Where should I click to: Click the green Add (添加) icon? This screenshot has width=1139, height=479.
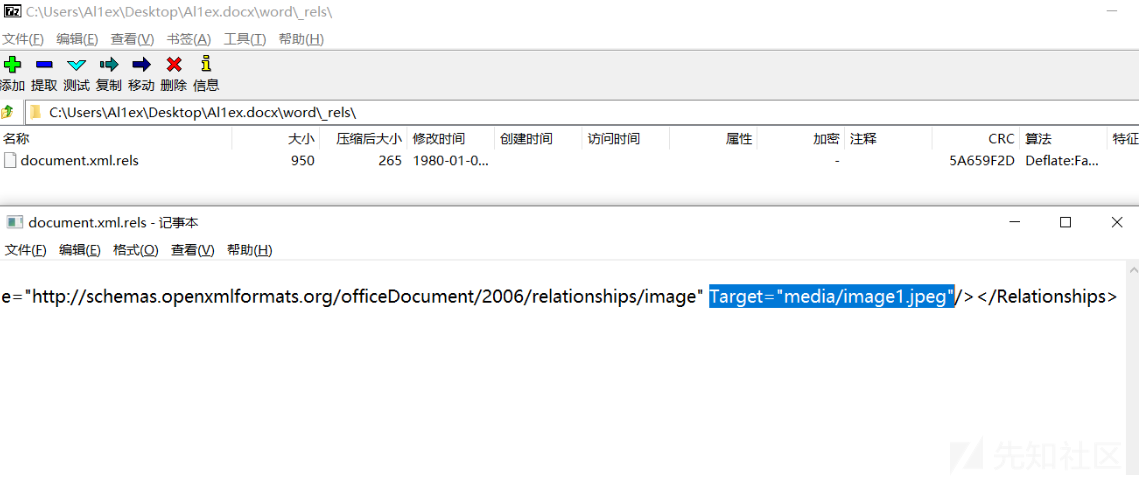12,65
